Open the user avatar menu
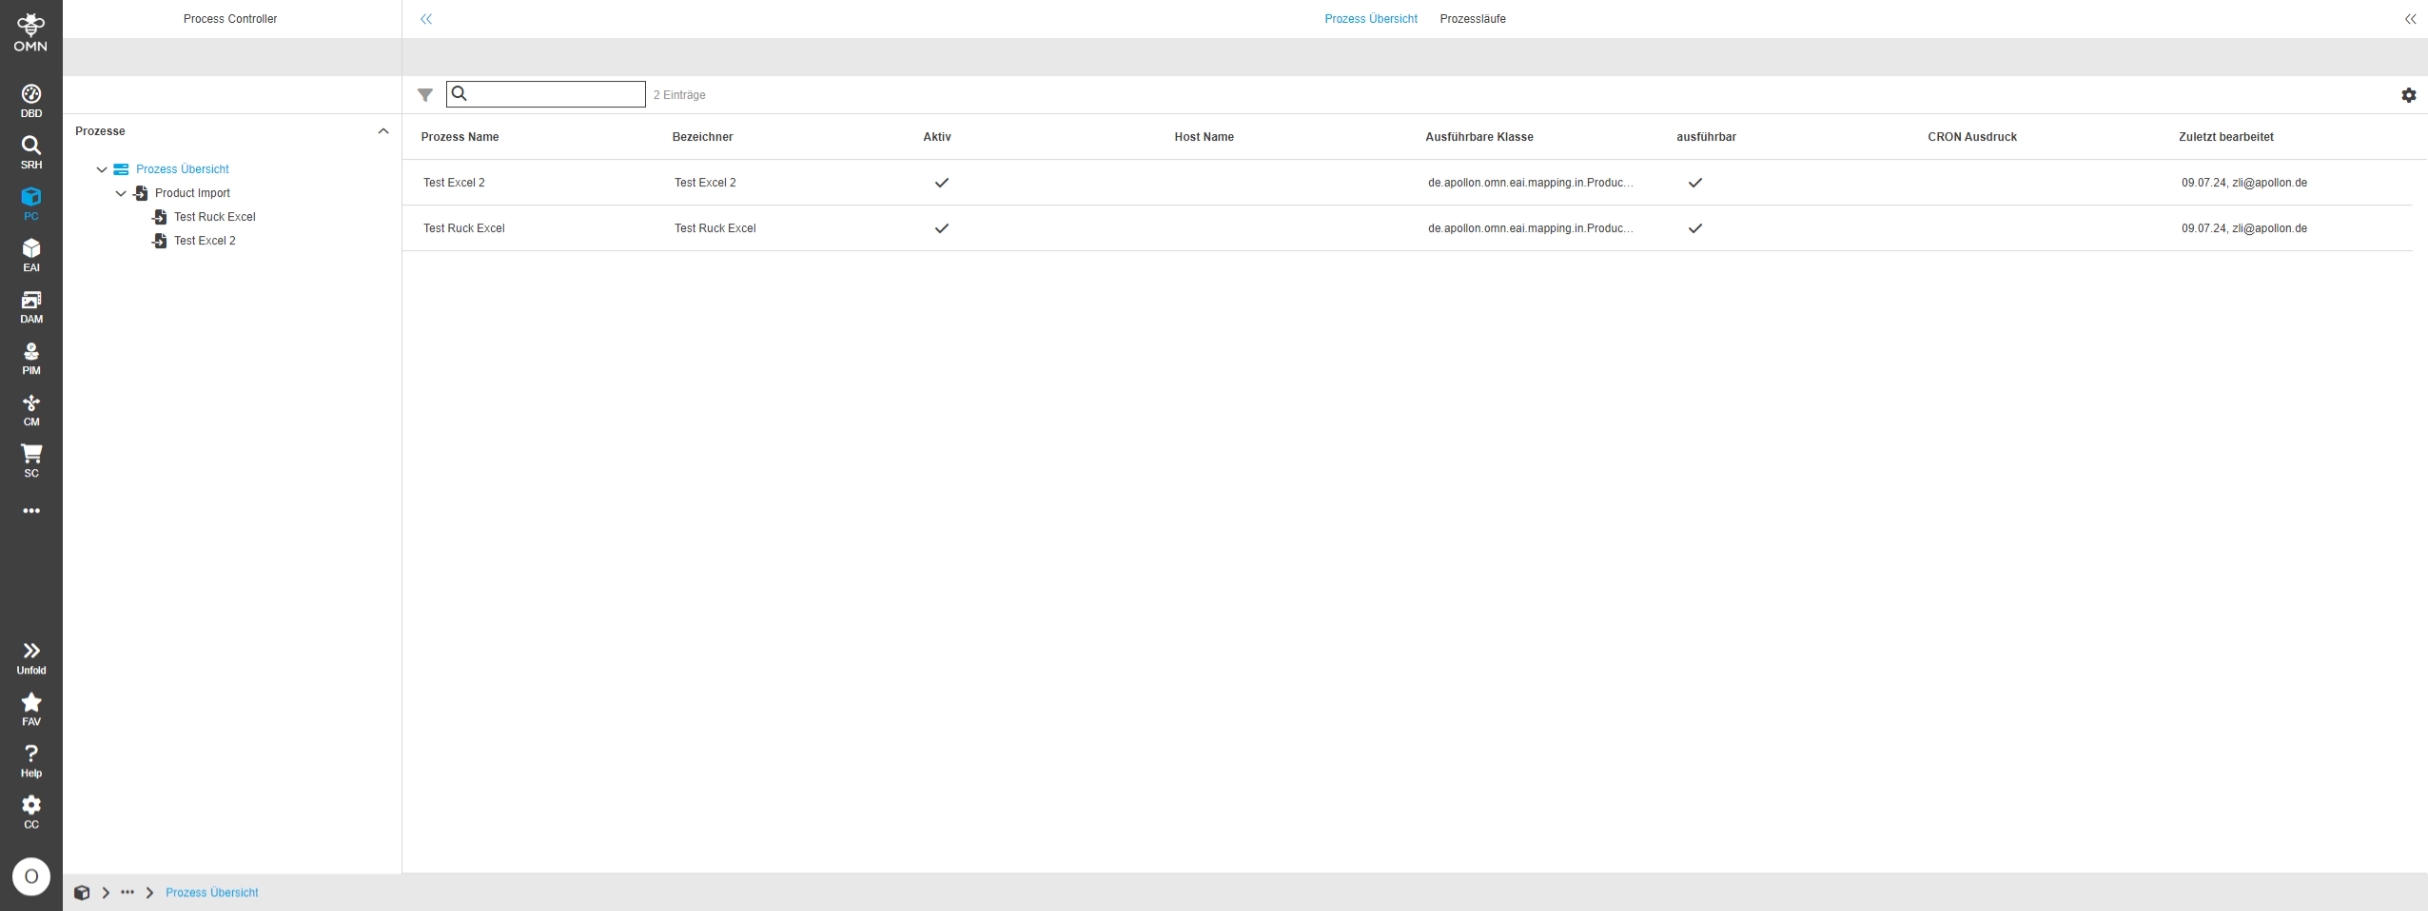Screen dimensions: 2428x911 click(31, 877)
